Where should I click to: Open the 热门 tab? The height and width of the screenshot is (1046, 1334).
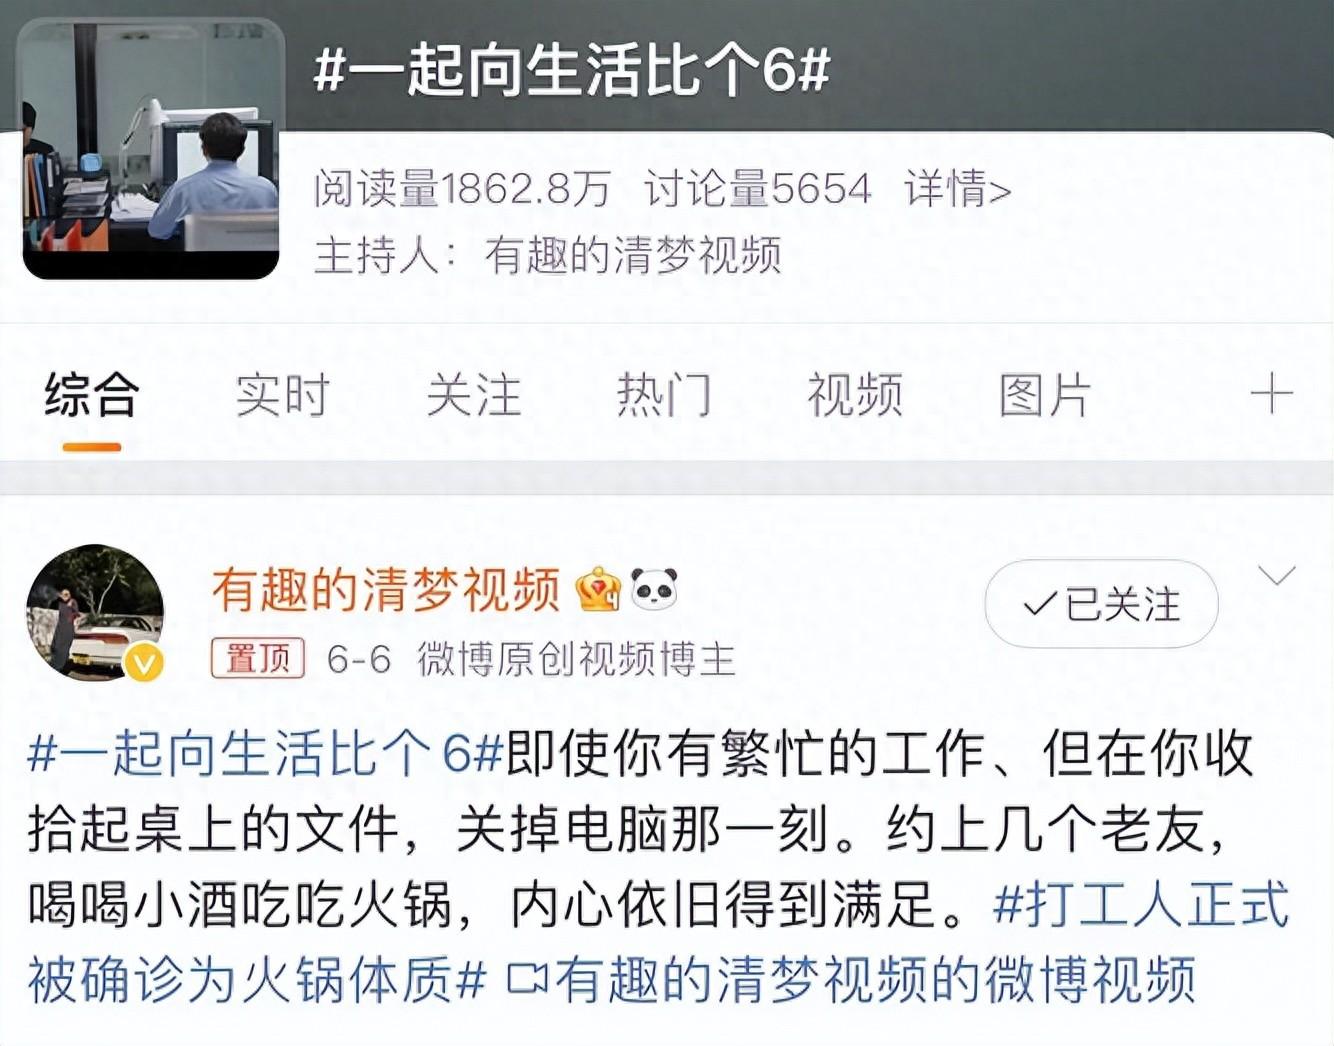pos(664,395)
